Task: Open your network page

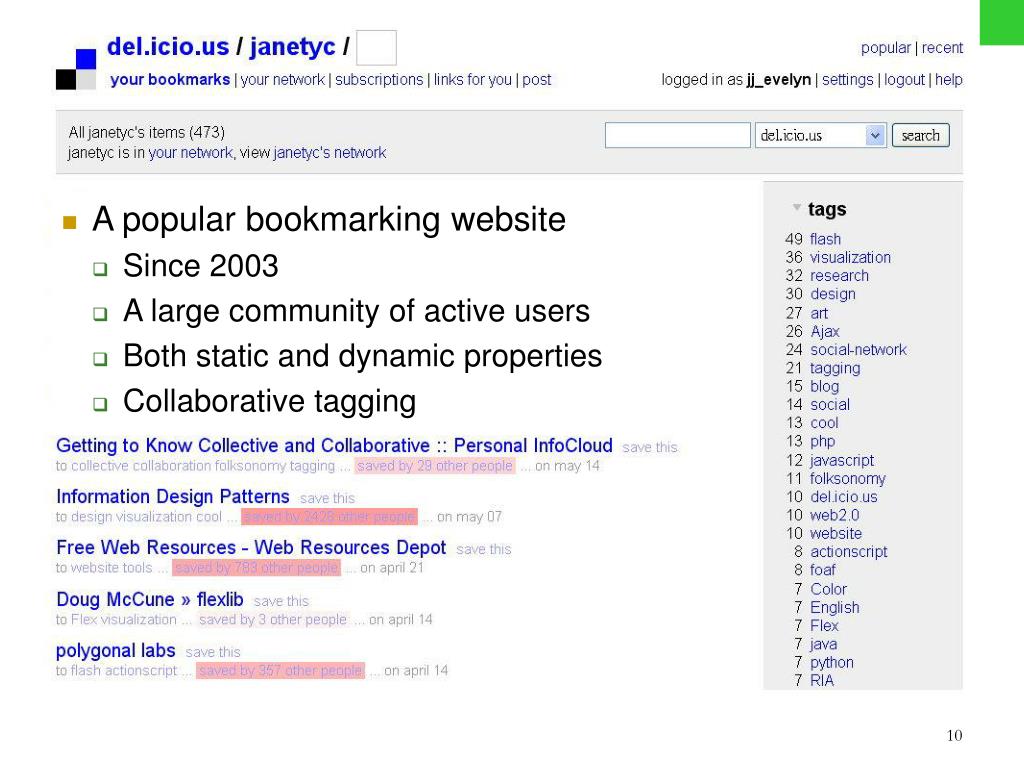Action: click(283, 80)
